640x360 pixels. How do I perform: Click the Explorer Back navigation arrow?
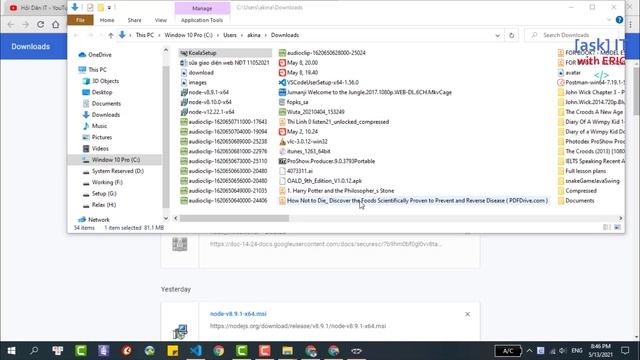pos(76,35)
